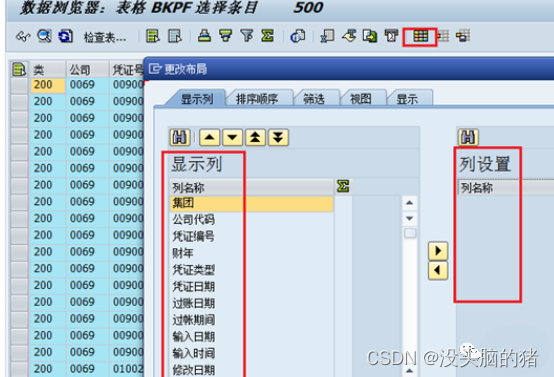Click the 公司 column header in table
554x377 pixels.
click(x=87, y=70)
